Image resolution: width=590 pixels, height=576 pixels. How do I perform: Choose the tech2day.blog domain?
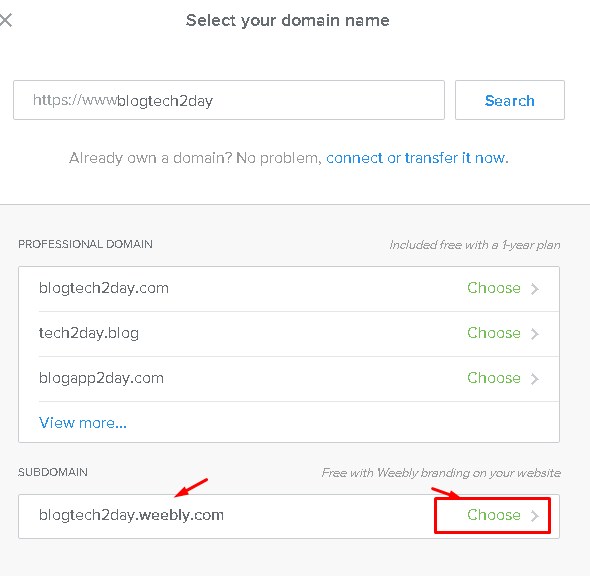[x=494, y=333]
